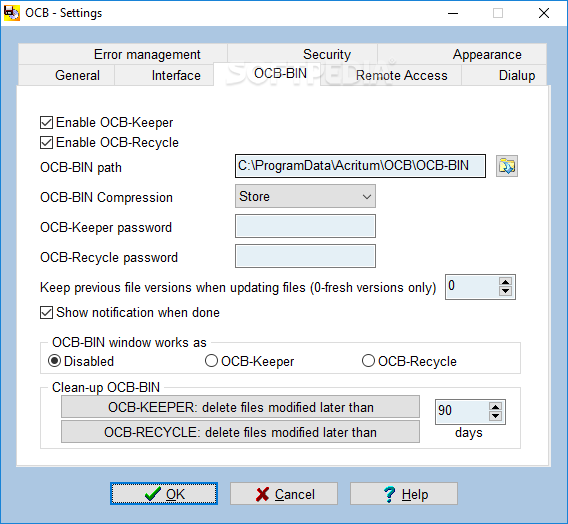Minimize the OCB Settings window

453,13
